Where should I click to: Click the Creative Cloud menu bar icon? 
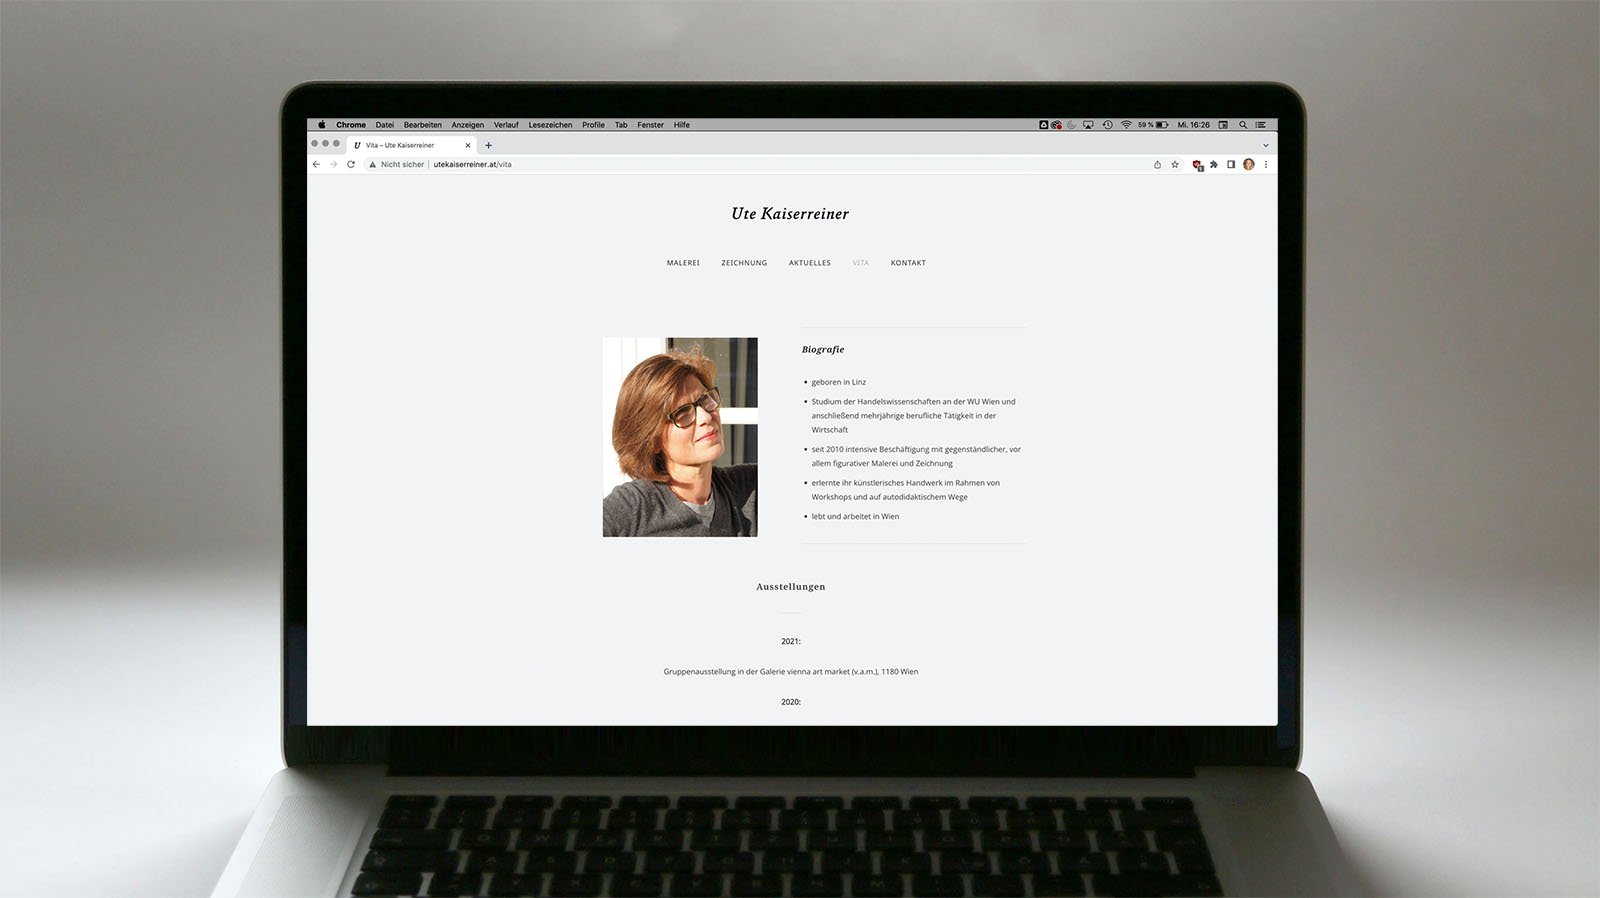coord(1056,125)
